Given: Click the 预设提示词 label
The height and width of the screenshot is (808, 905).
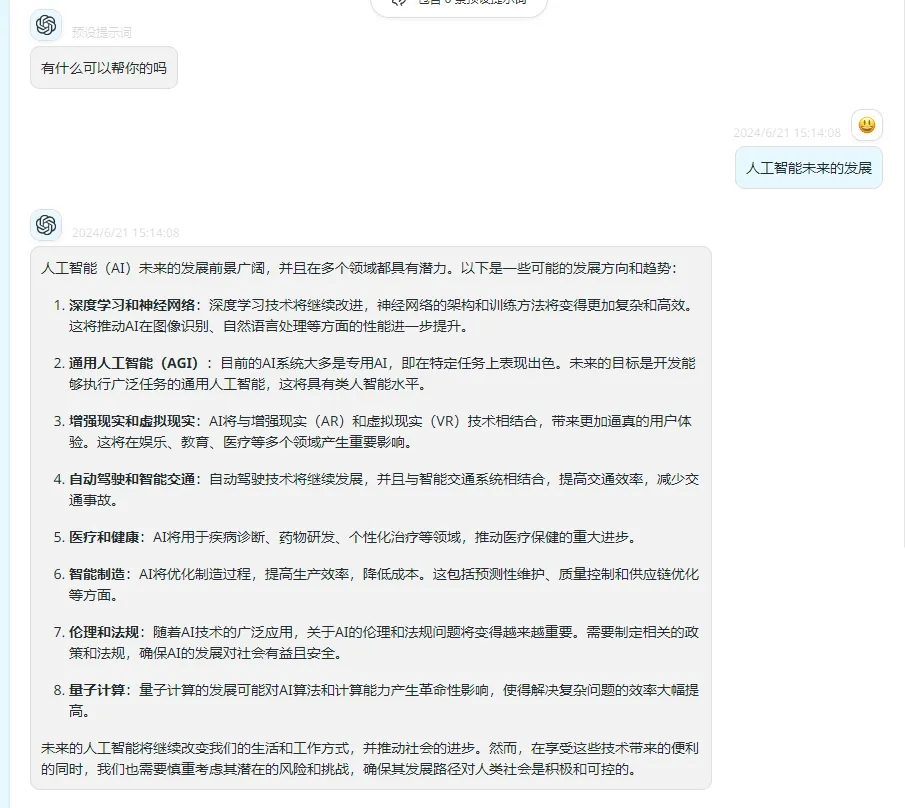Looking at the screenshot, I should [102, 32].
